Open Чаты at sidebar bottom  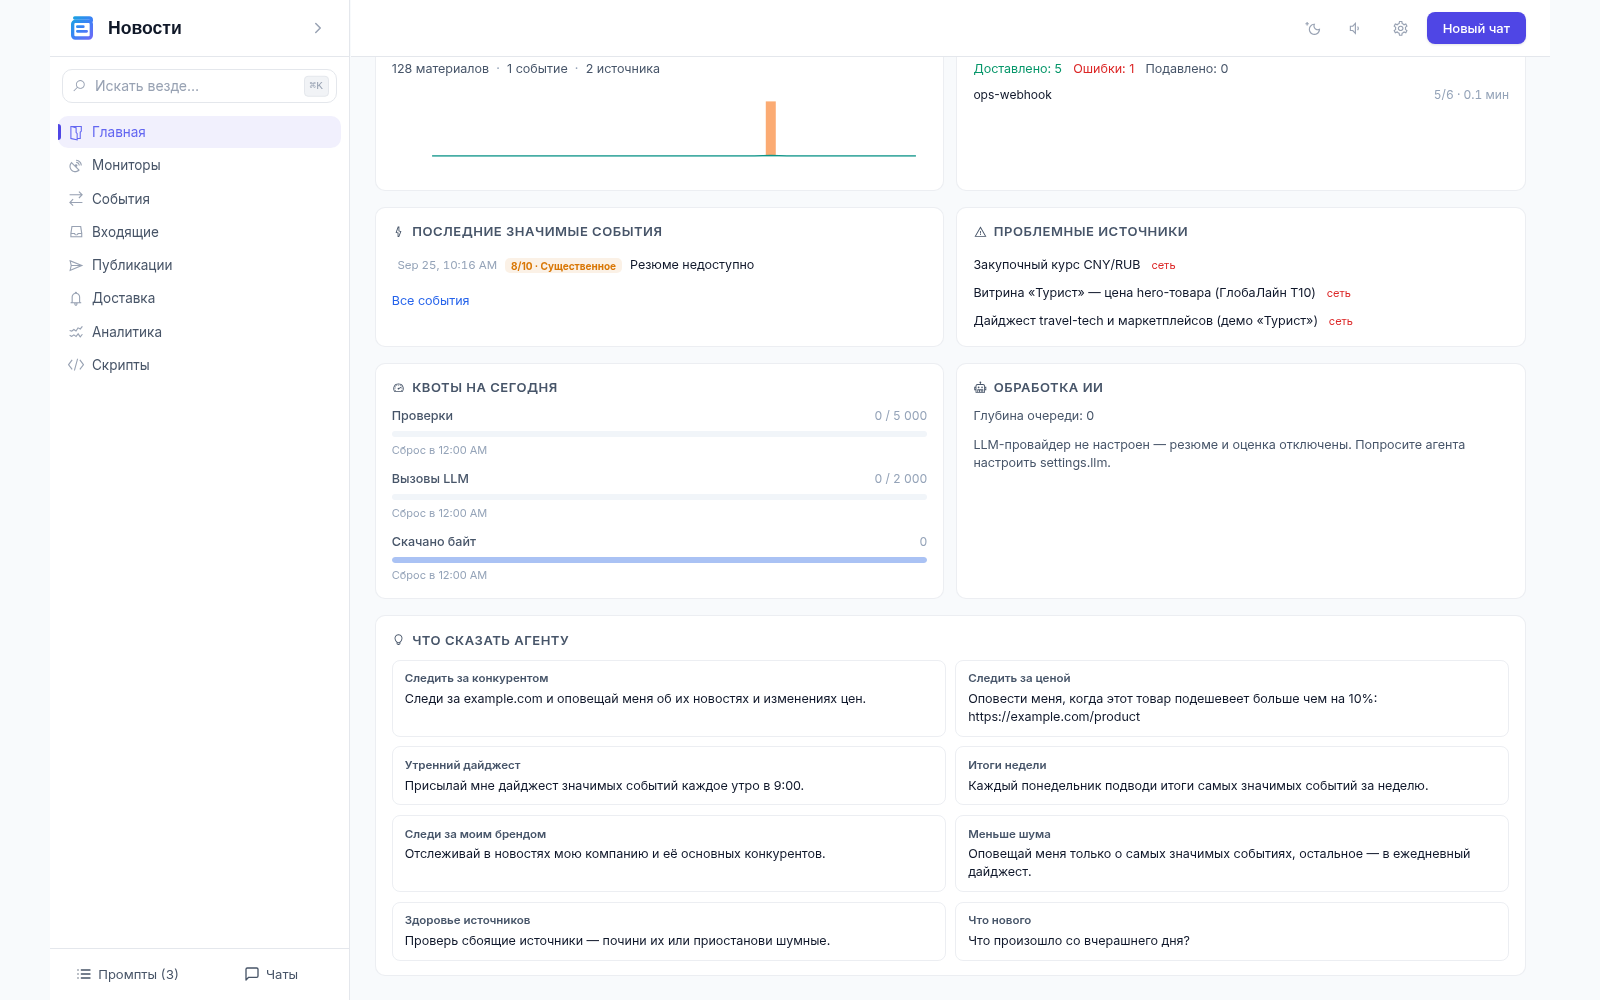(271, 974)
